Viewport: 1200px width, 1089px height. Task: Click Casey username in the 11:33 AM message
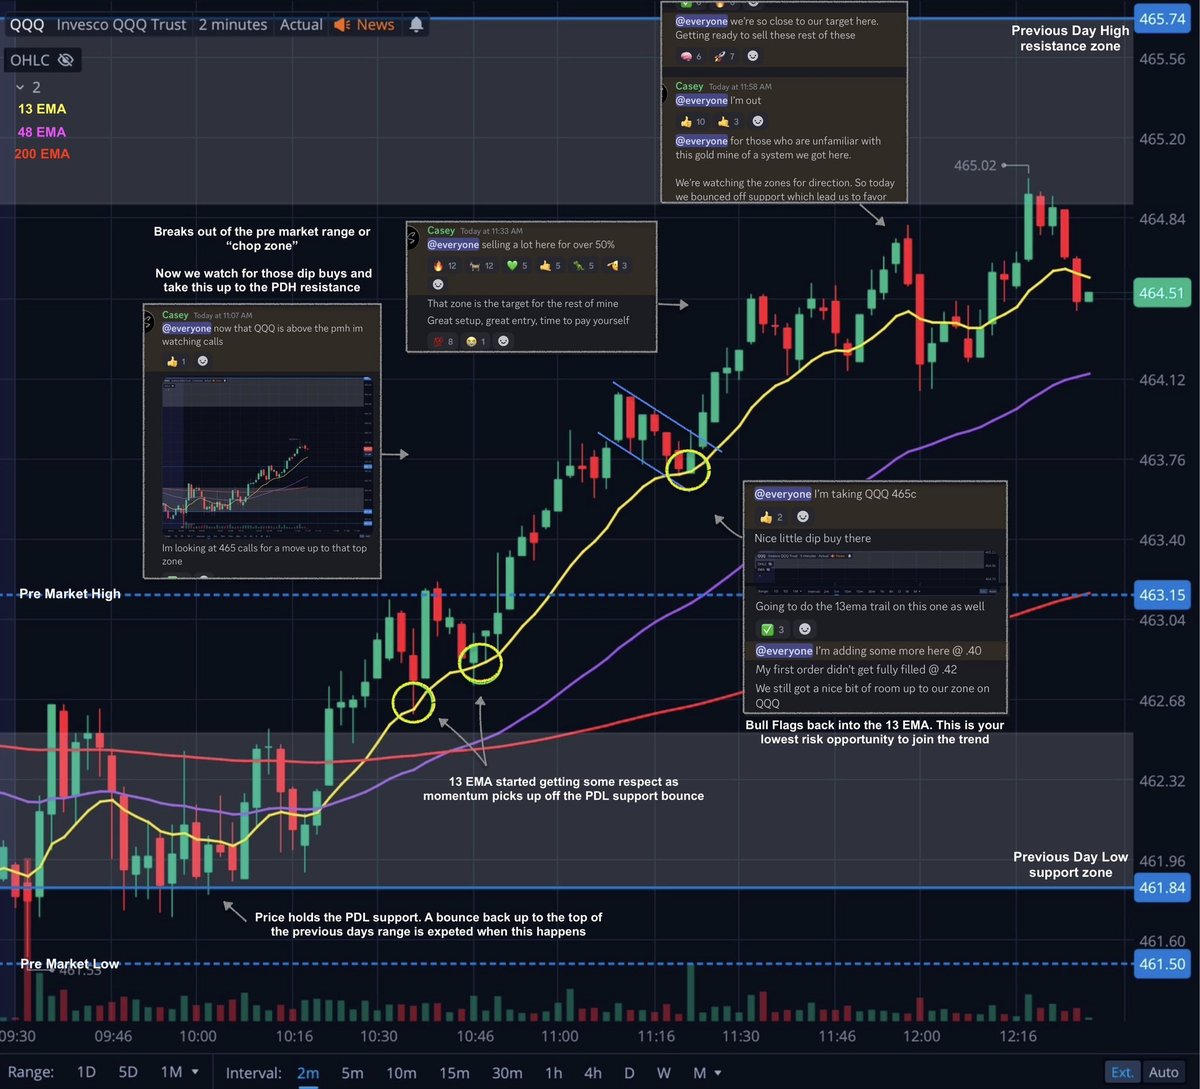(x=441, y=231)
